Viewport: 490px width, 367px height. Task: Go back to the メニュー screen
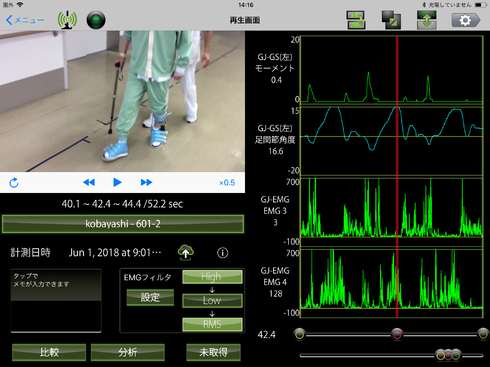click(25, 20)
